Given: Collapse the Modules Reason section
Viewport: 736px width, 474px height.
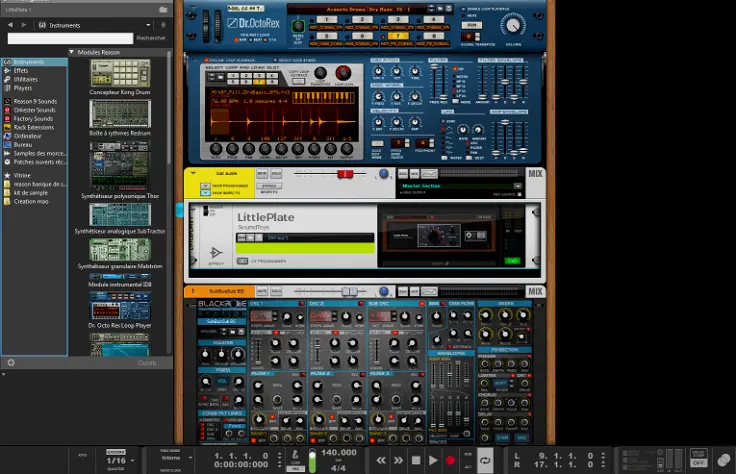Looking at the screenshot, I should (72, 52).
